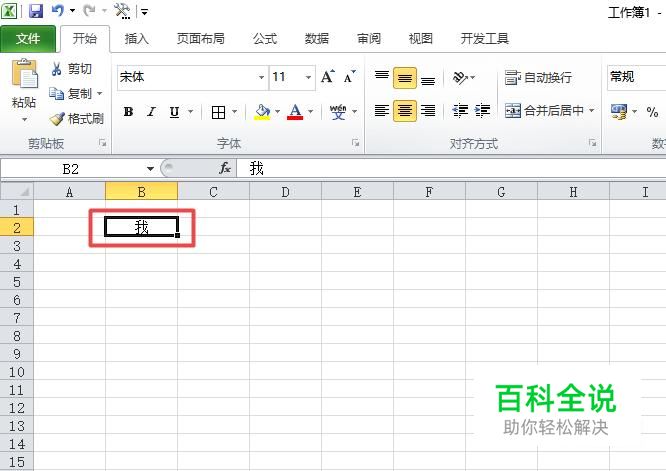Toggle Center horizontal alignment
This screenshot has height=471, width=666.
point(405,111)
